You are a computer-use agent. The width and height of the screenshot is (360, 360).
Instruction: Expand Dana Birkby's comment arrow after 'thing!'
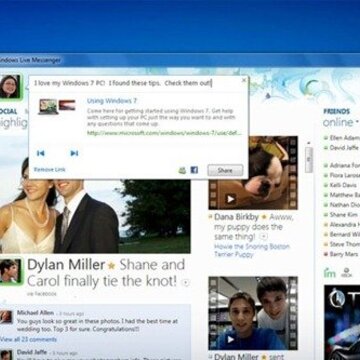pos(264,237)
